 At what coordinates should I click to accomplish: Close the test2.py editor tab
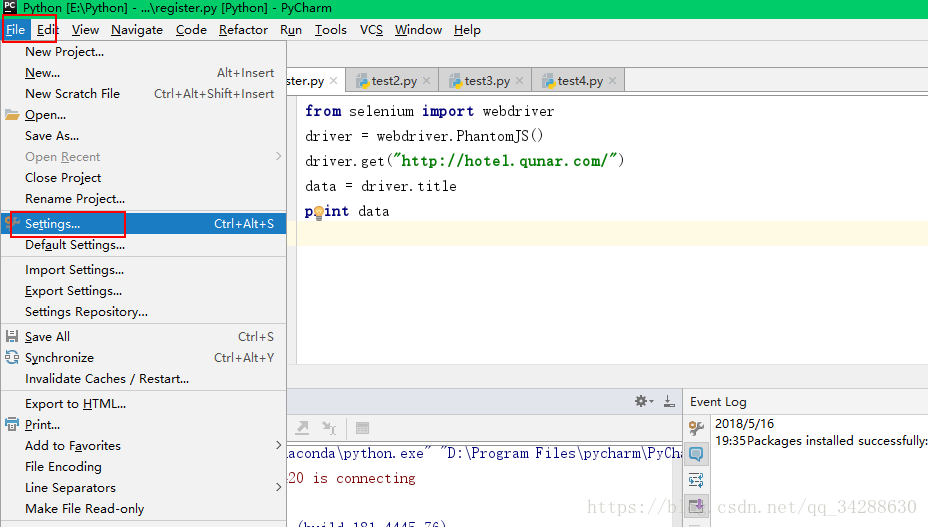tap(426, 81)
